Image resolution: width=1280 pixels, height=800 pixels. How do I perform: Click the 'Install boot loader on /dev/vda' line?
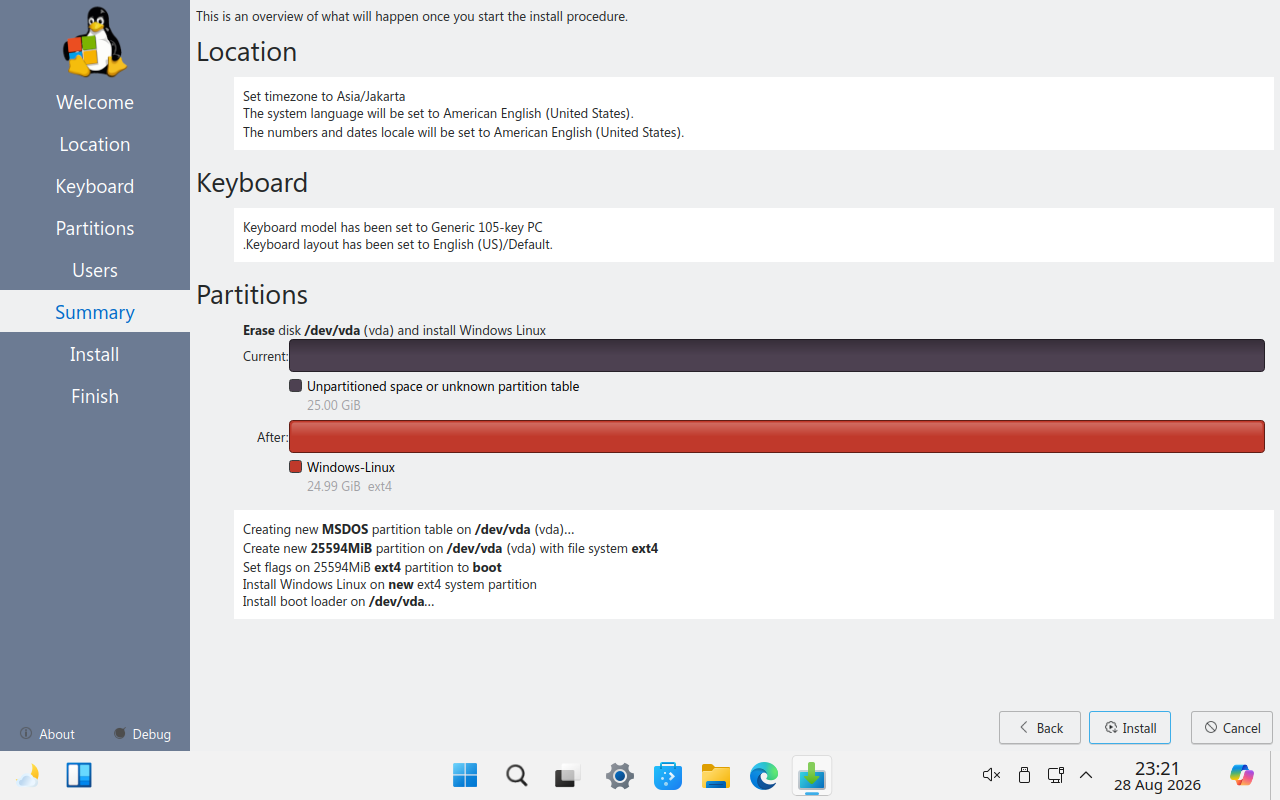pos(338,602)
